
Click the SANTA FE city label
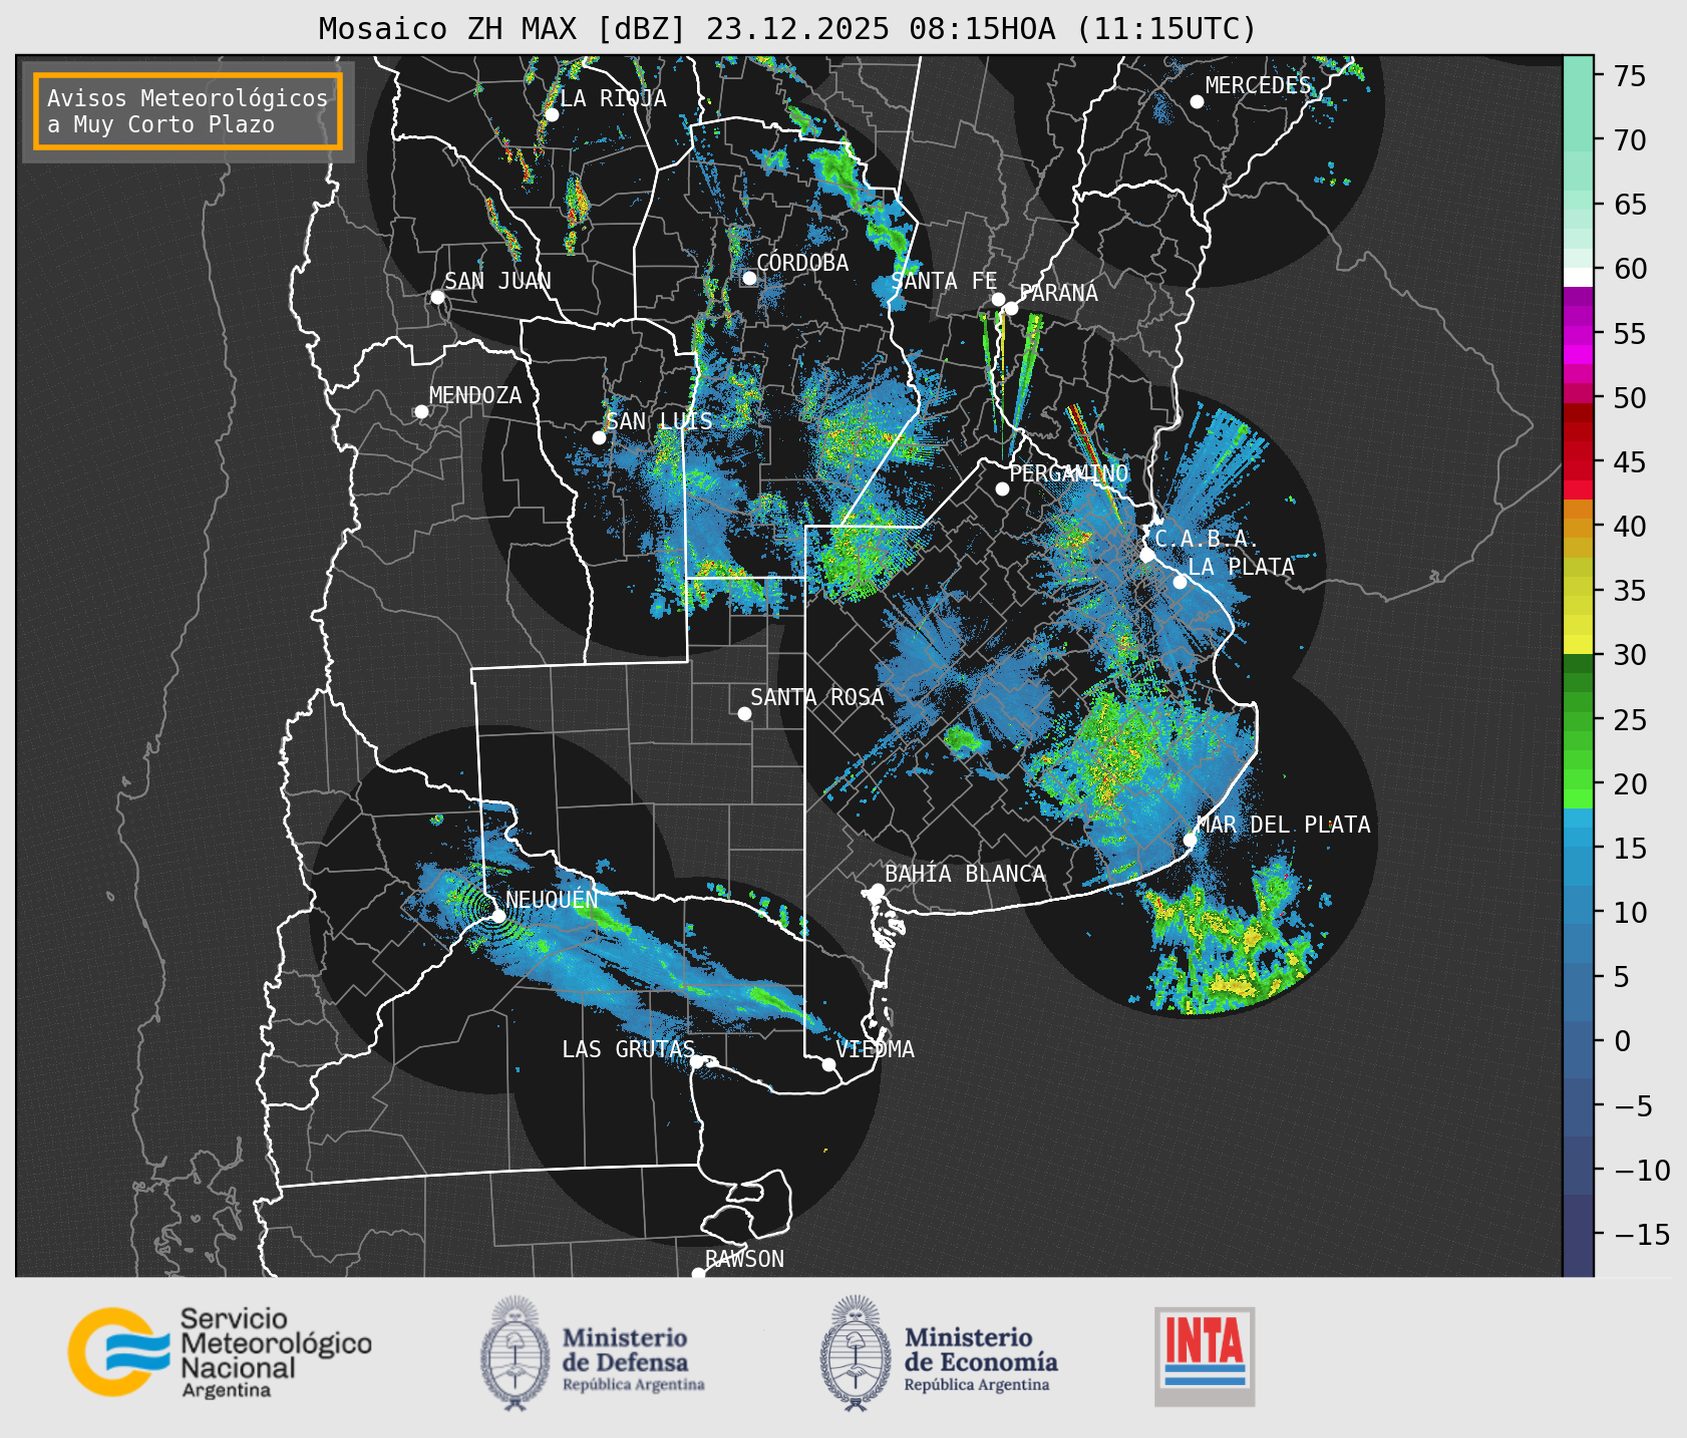tap(945, 281)
